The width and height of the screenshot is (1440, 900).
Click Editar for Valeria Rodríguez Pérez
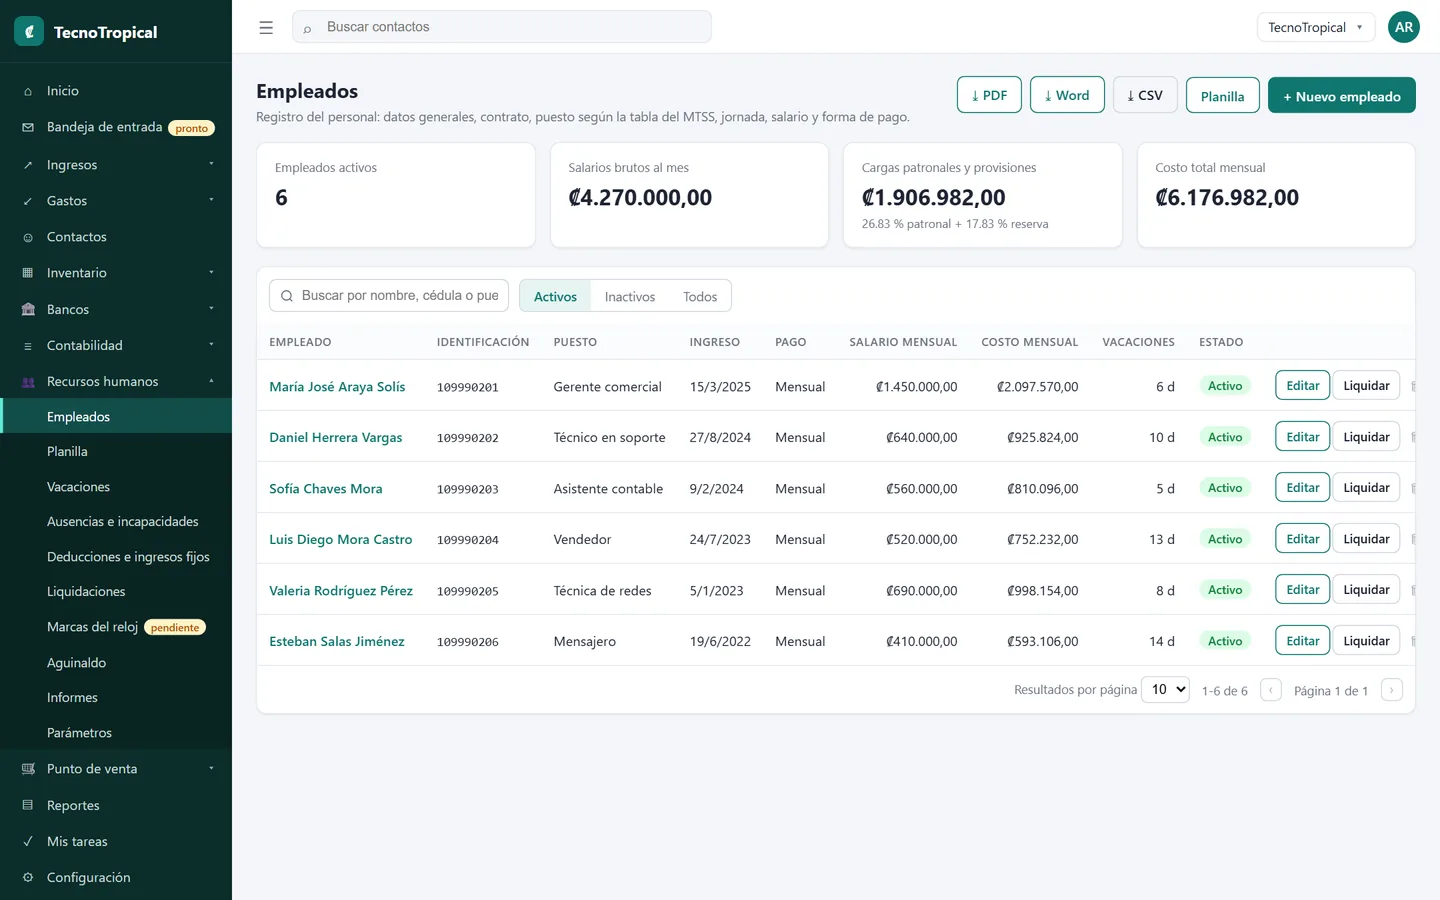(1302, 590)
